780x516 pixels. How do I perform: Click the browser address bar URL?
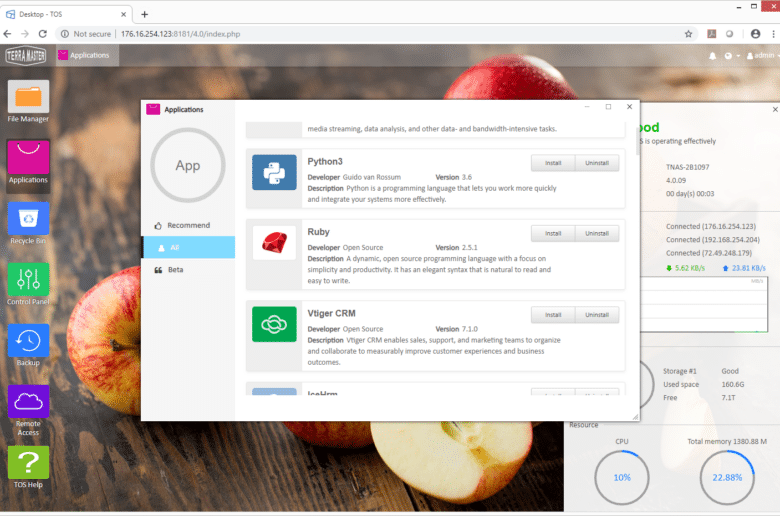point(180,34)
